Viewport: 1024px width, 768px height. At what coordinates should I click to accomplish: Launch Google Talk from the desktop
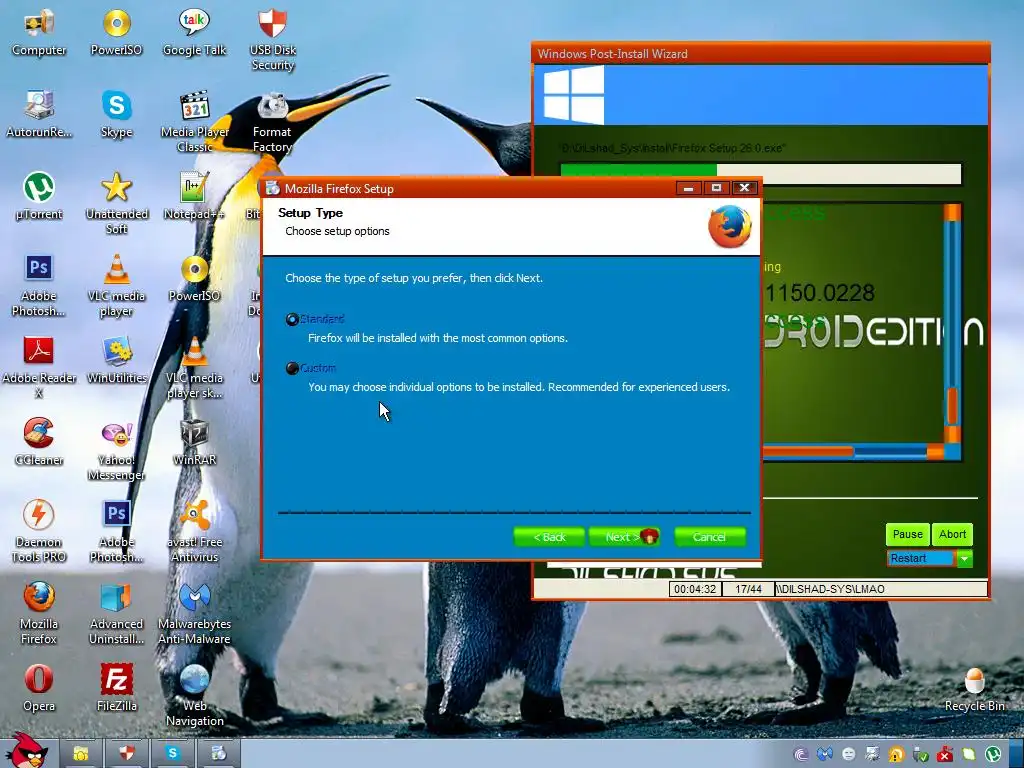coord(194,33)
